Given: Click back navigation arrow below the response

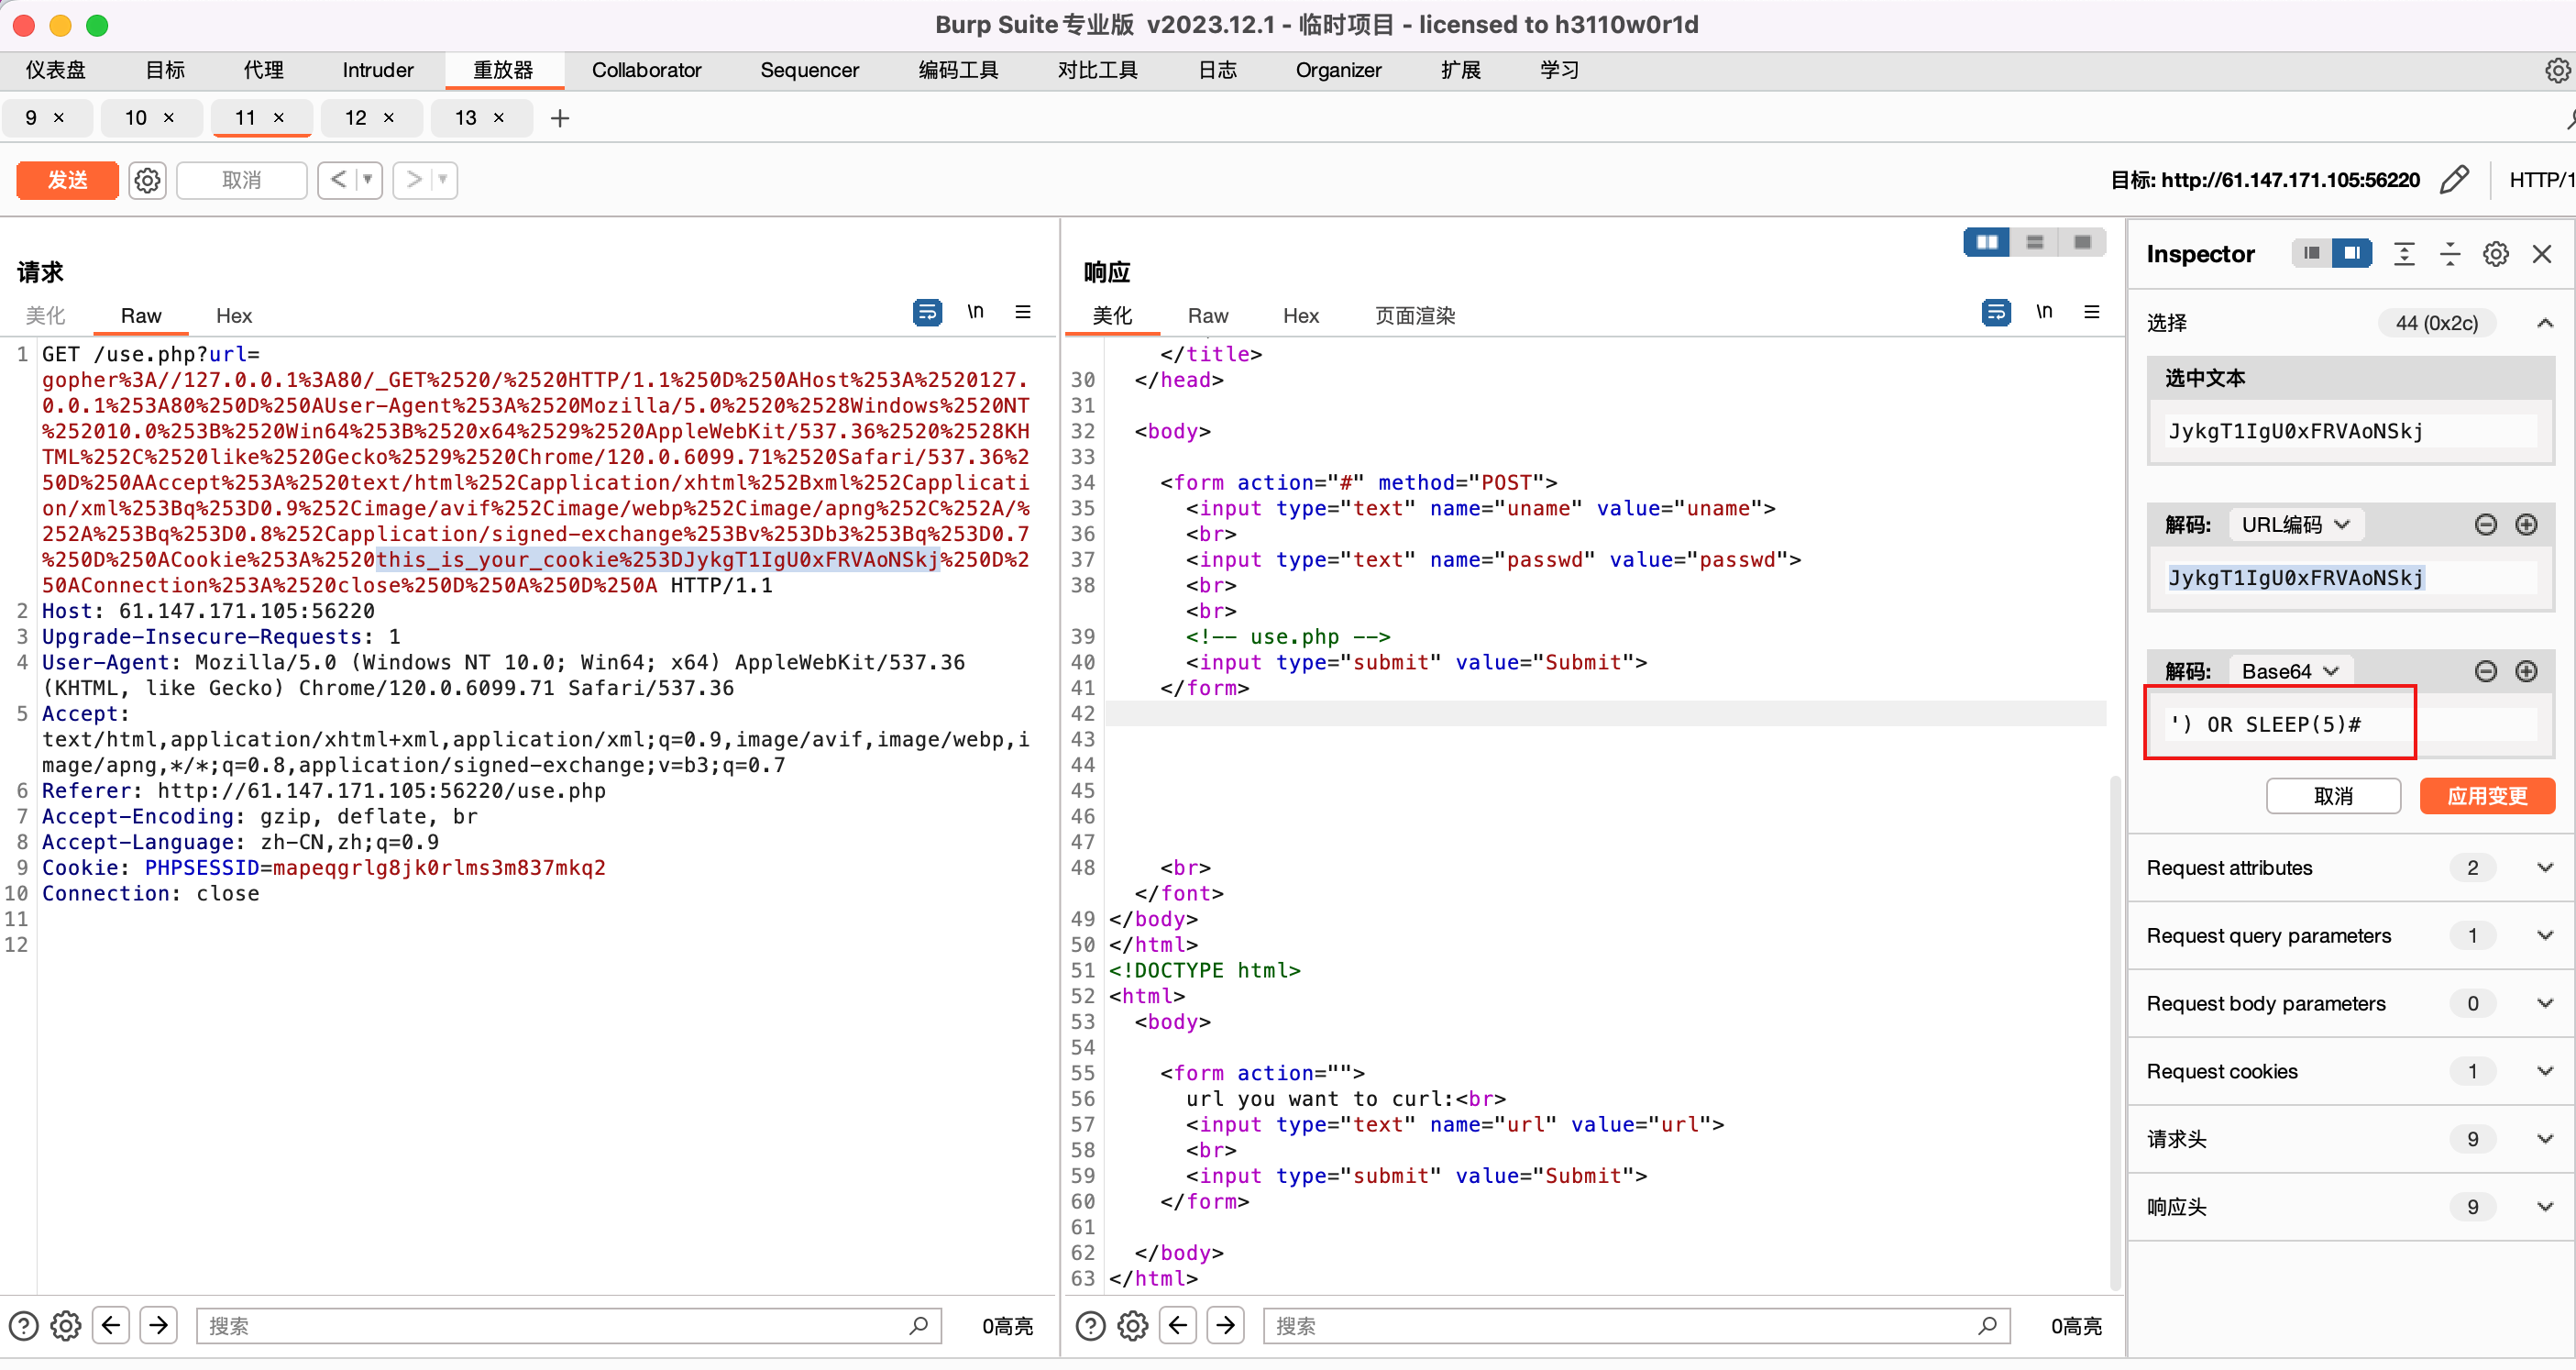Looking at the screenshot, I should coord(1177,1325).
